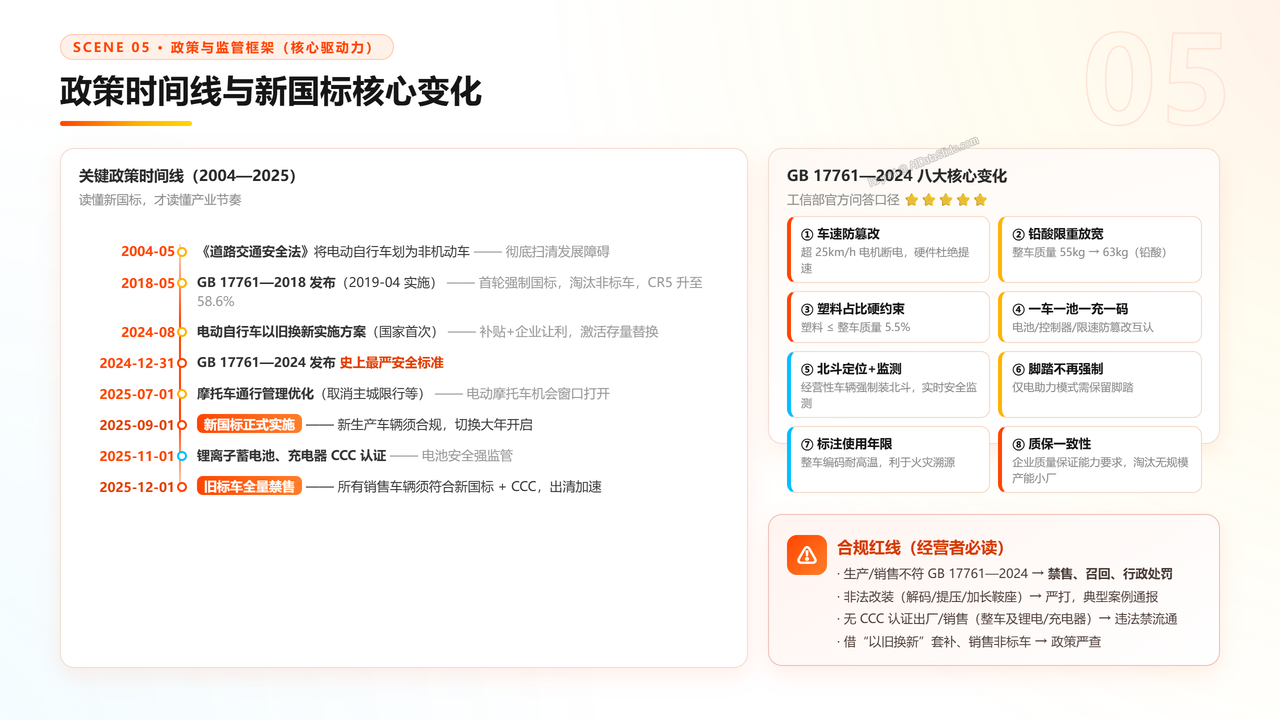Click the text 电动自行车以旧换新实施方案
1280x720 pixels.
point(282,332)
